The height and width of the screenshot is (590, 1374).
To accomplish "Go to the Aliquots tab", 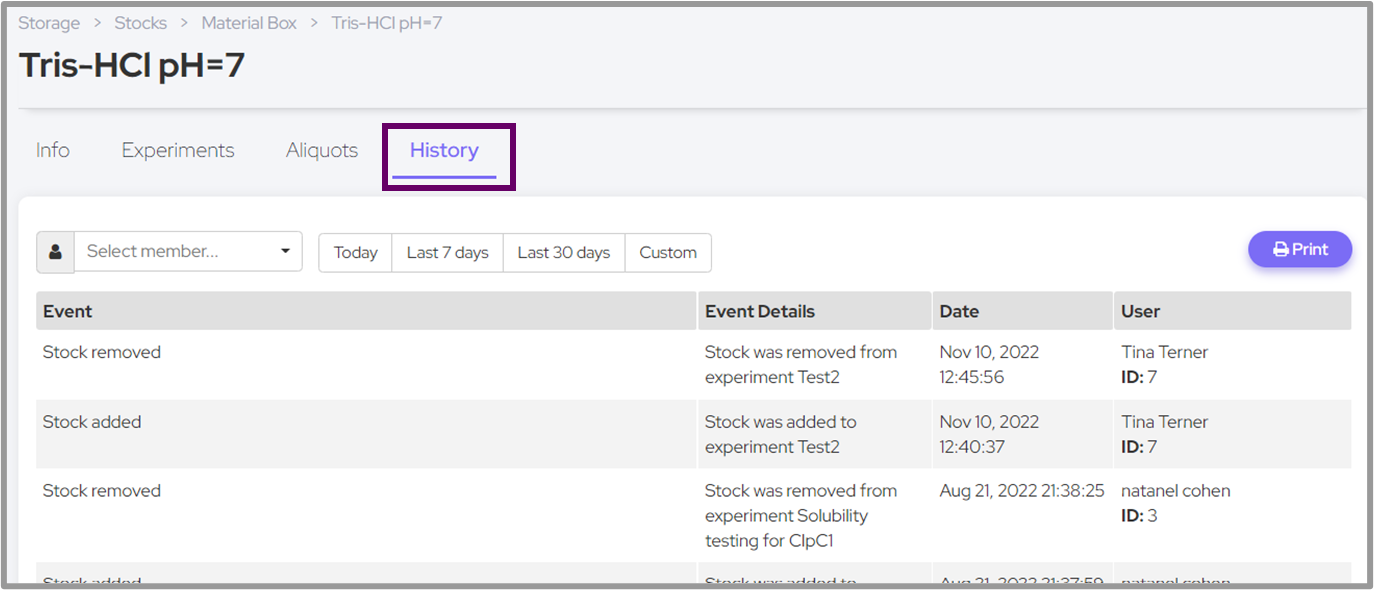I will (321, 151).
